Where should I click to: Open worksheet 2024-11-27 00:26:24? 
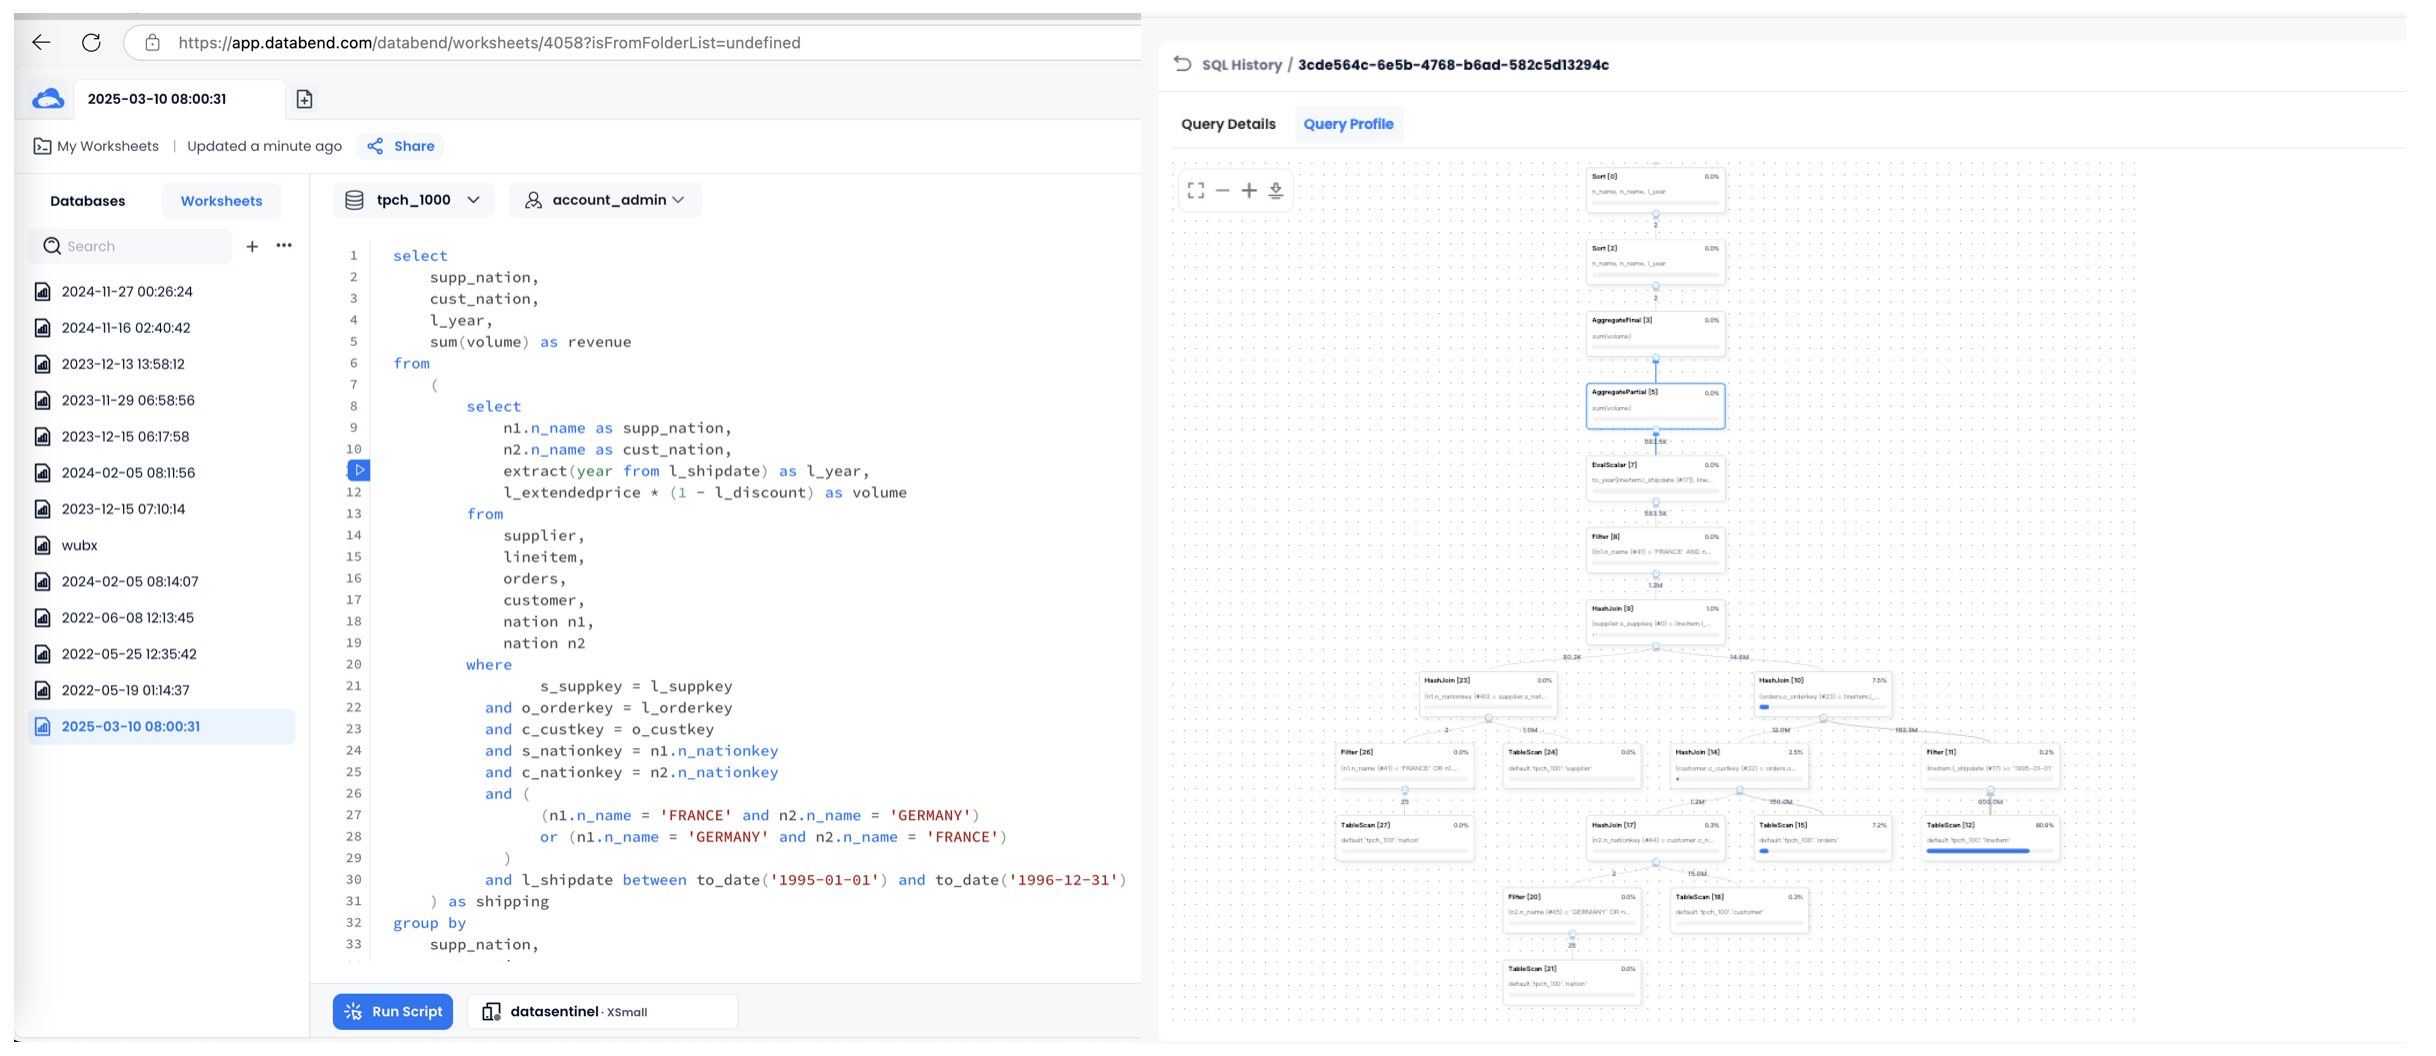(x=162, y=292)
